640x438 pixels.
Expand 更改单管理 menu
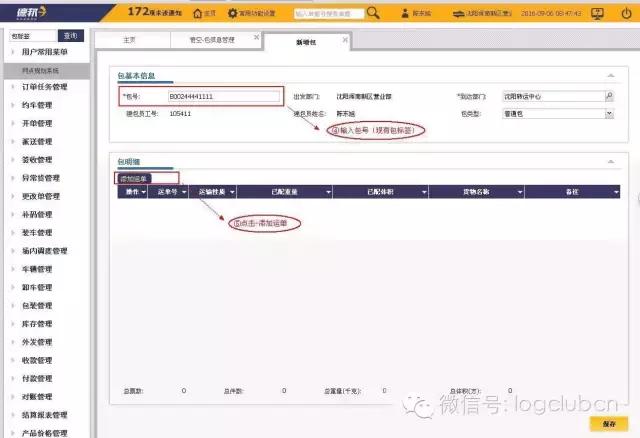[x=40, y=196]
